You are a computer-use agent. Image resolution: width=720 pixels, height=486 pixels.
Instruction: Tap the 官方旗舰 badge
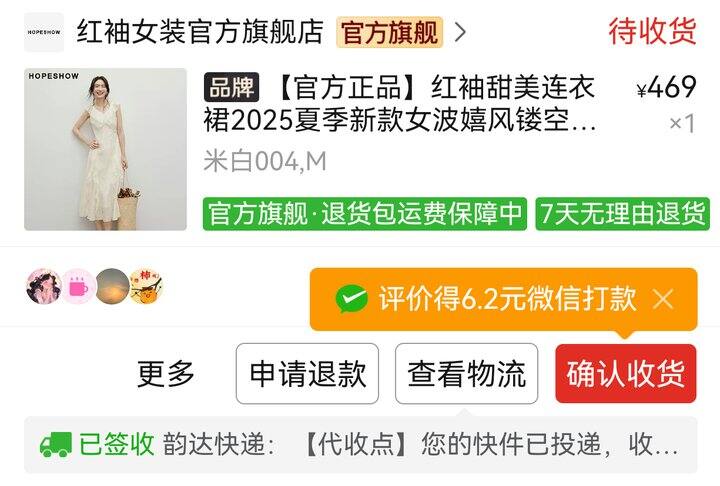(x=389, y=32)
